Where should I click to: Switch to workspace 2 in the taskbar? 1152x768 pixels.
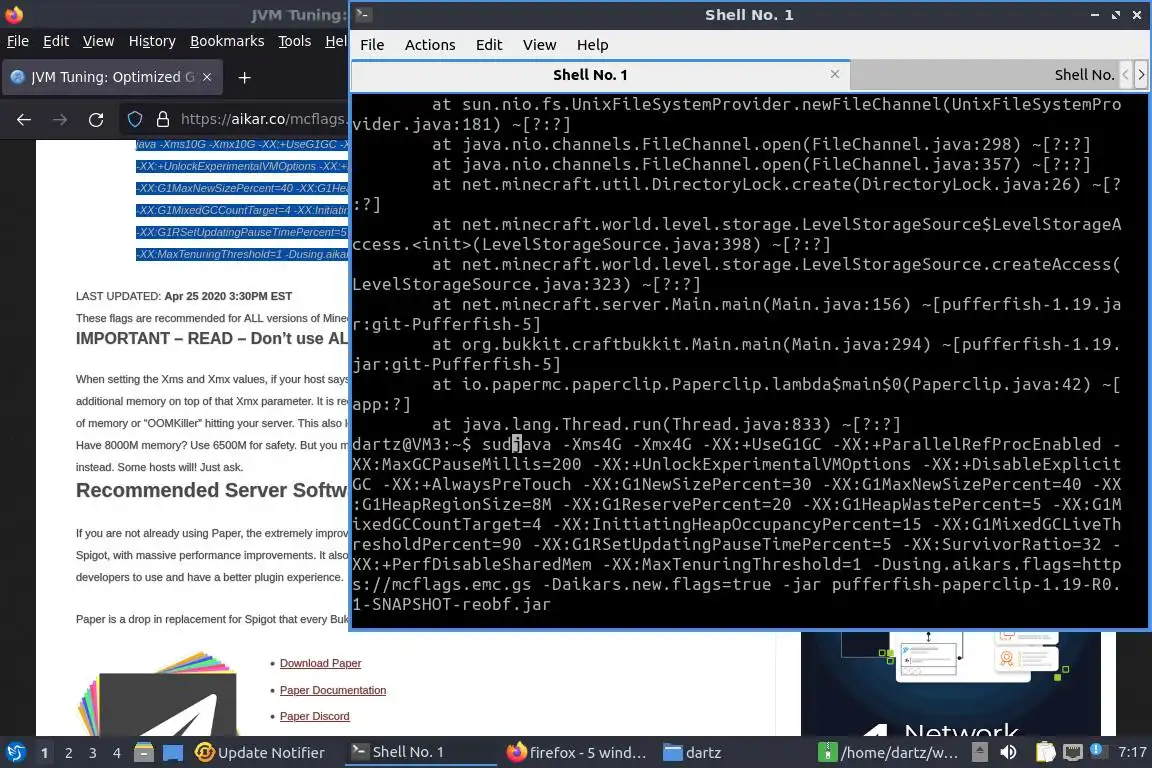coord(68,753)
